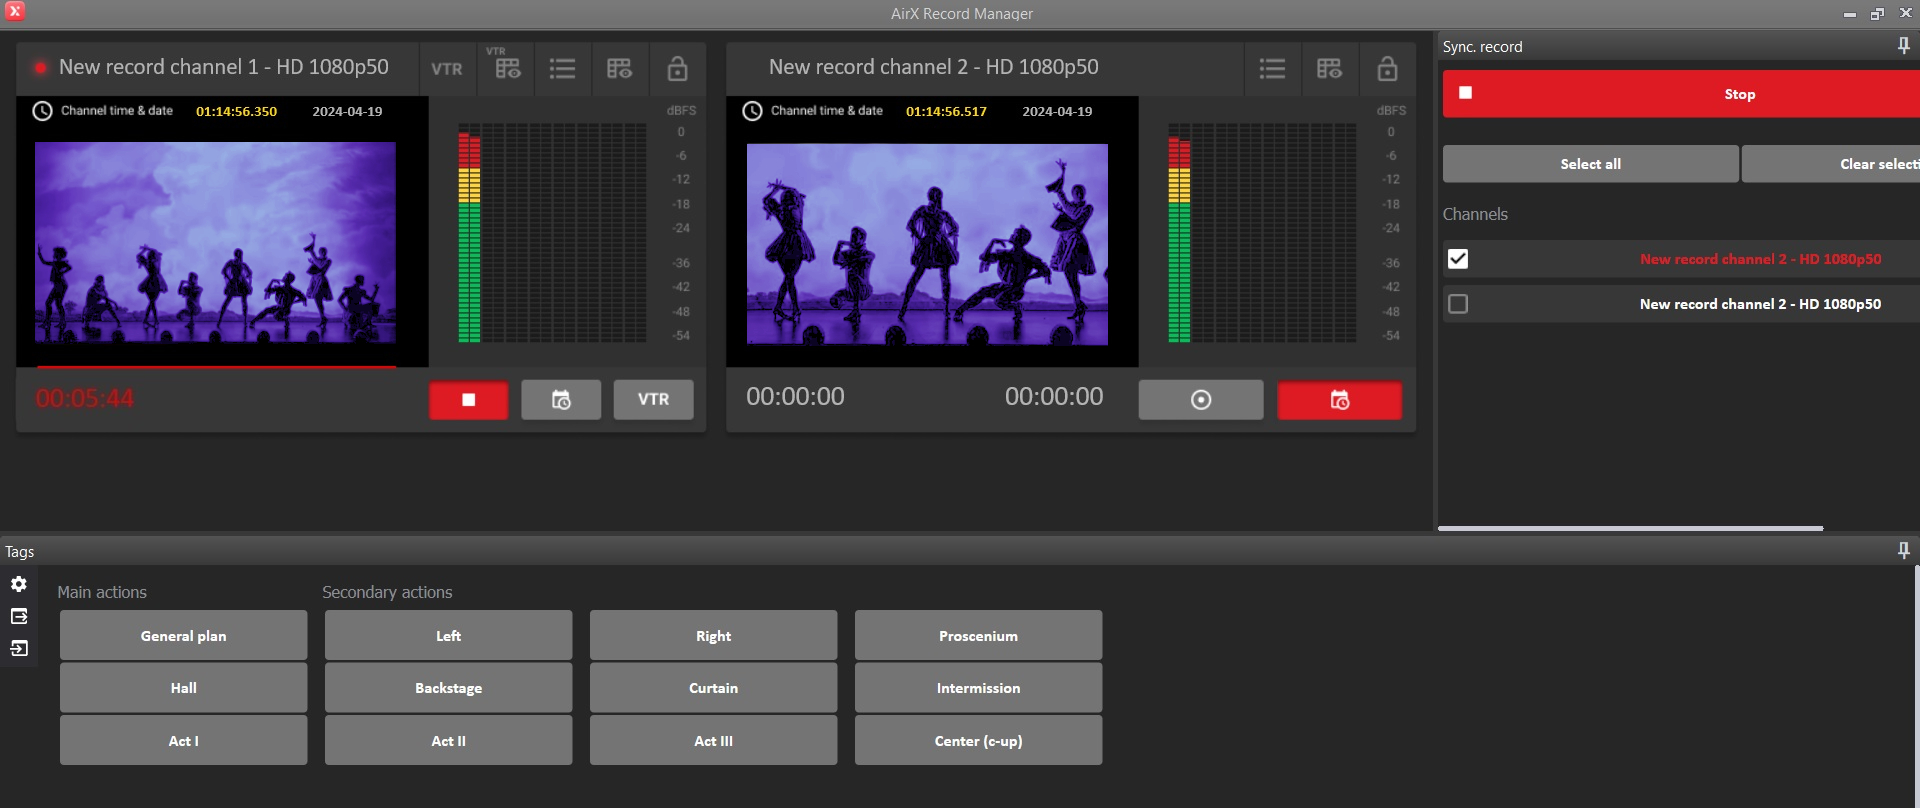The image size is (1920, 808).
Task: Click channel 2 timecode 01:14:56.517
Action: tap(946, 111)
